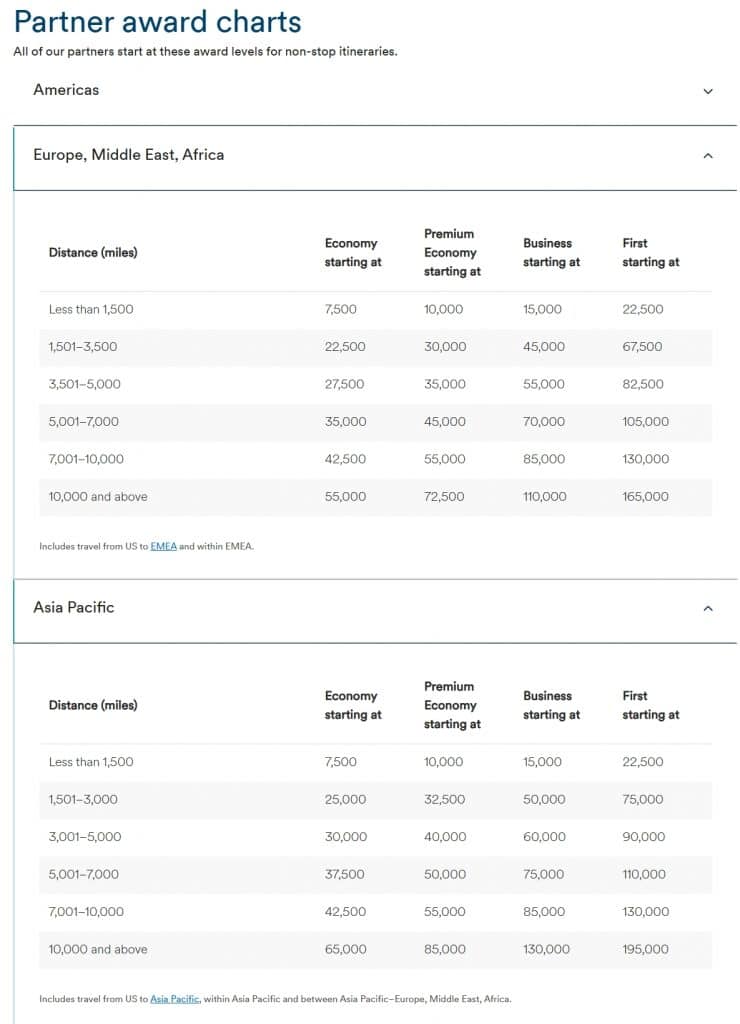Select the 1,501–3,000 distance row
The image size is (740, 1024).
[x=83, y=799]
